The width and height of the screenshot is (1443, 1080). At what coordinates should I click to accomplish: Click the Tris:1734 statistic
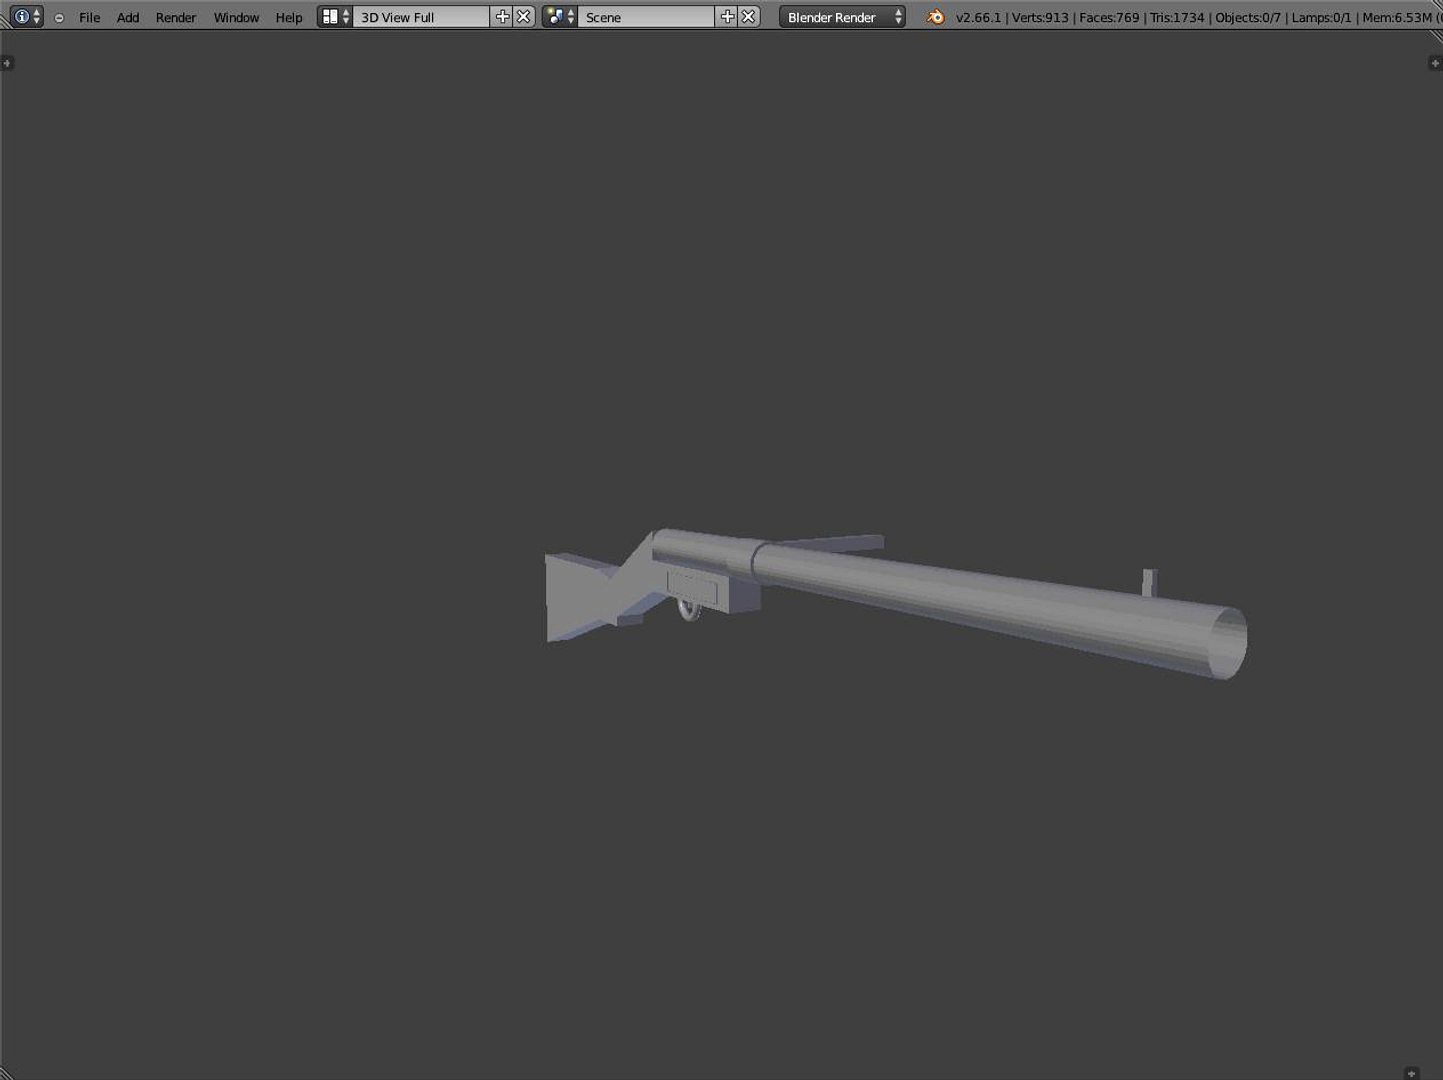coord(1177,17)
